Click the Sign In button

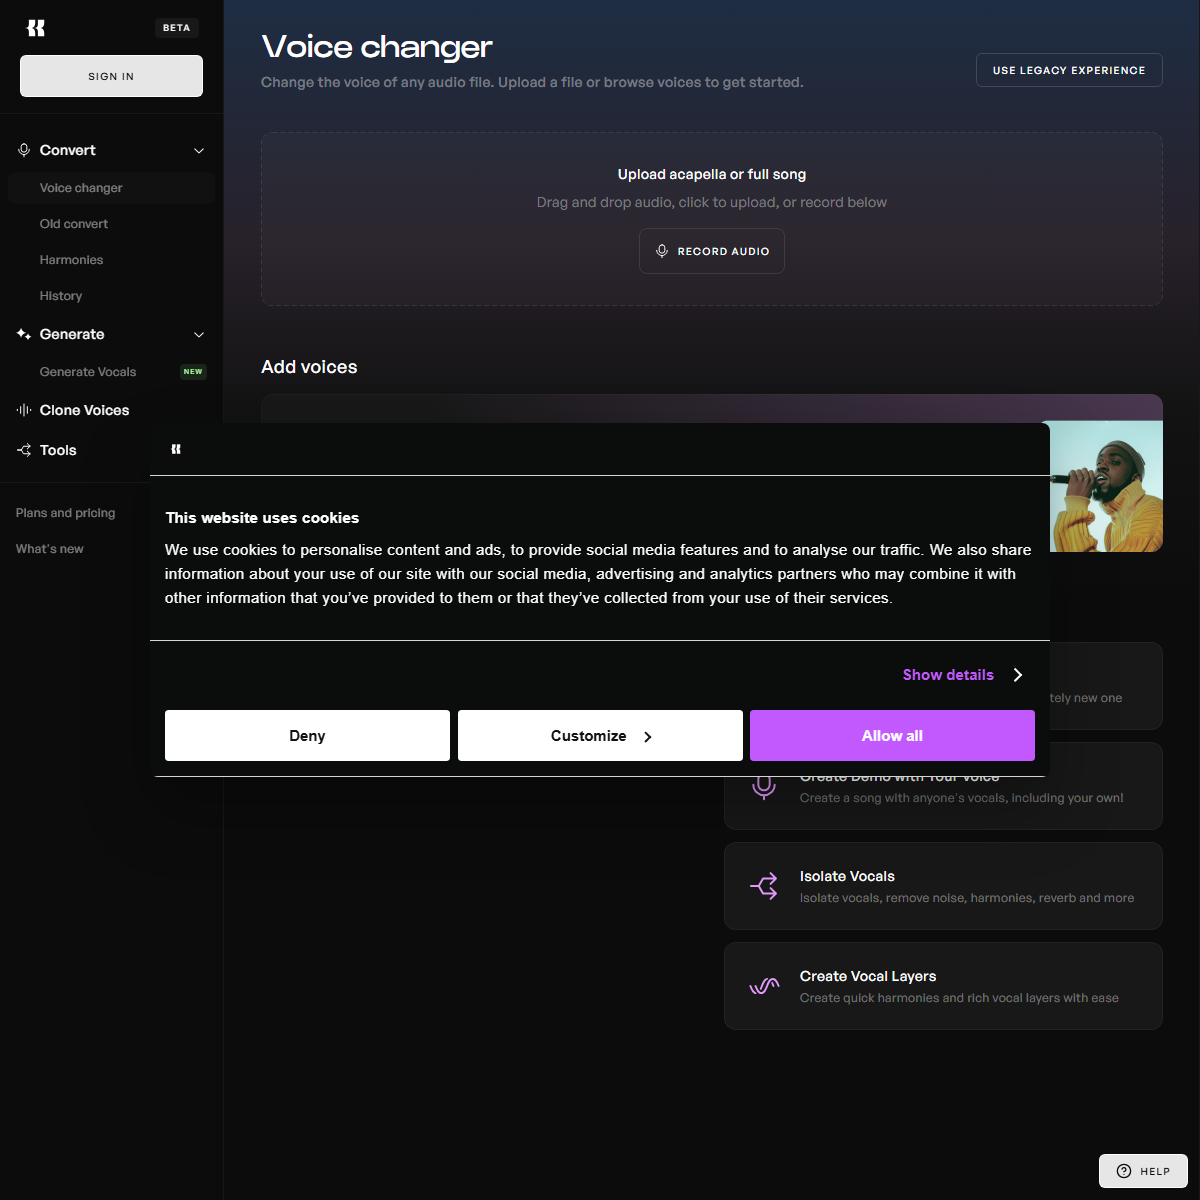[111, 76]
